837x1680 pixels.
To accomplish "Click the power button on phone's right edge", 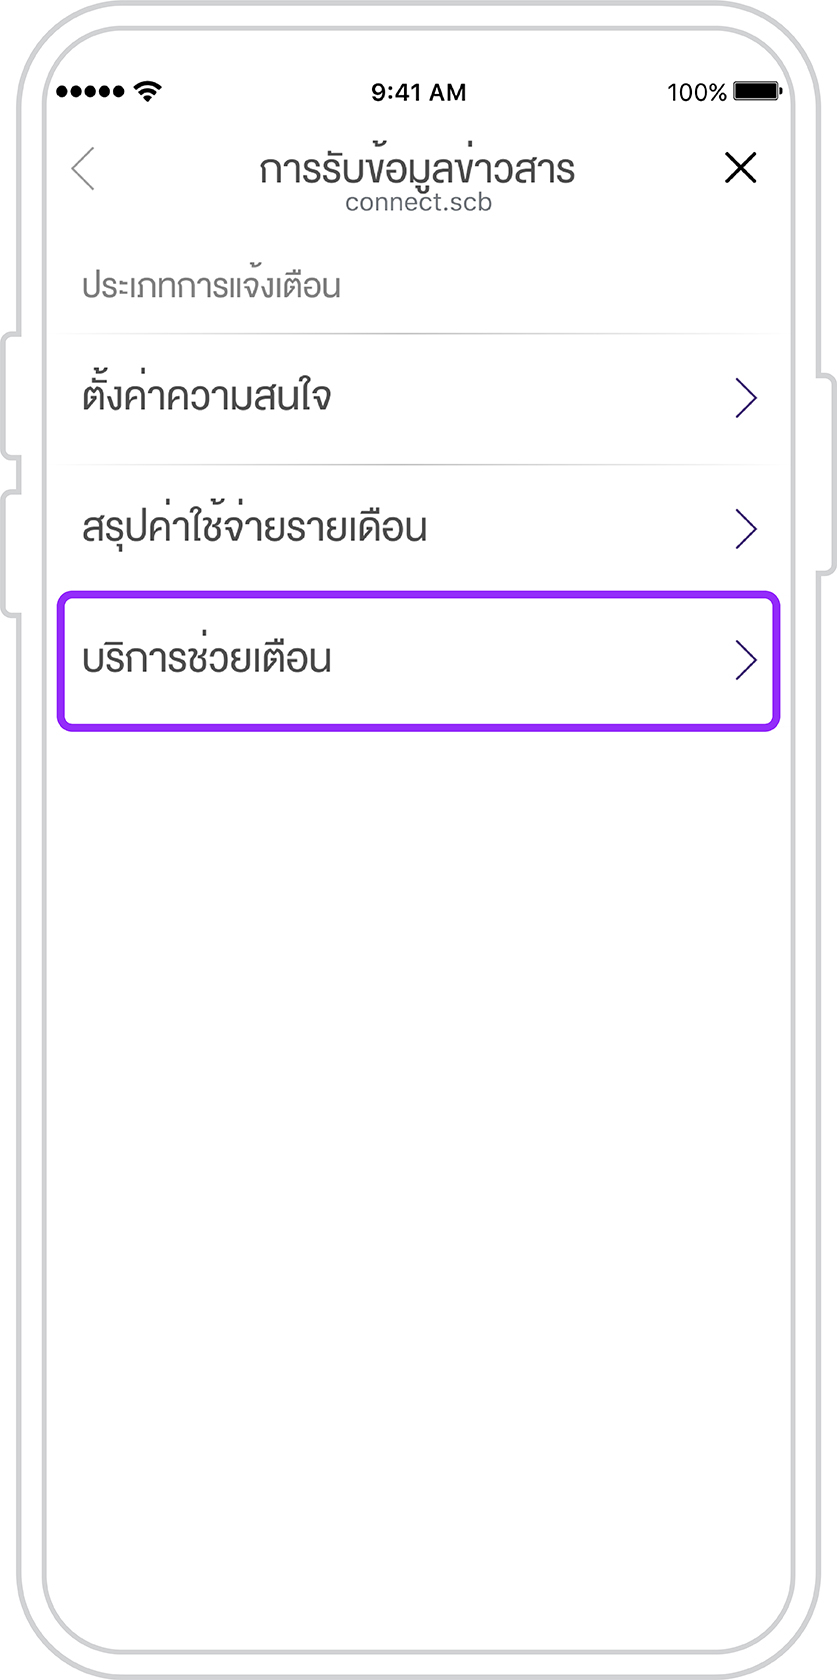I will point(826,474).
